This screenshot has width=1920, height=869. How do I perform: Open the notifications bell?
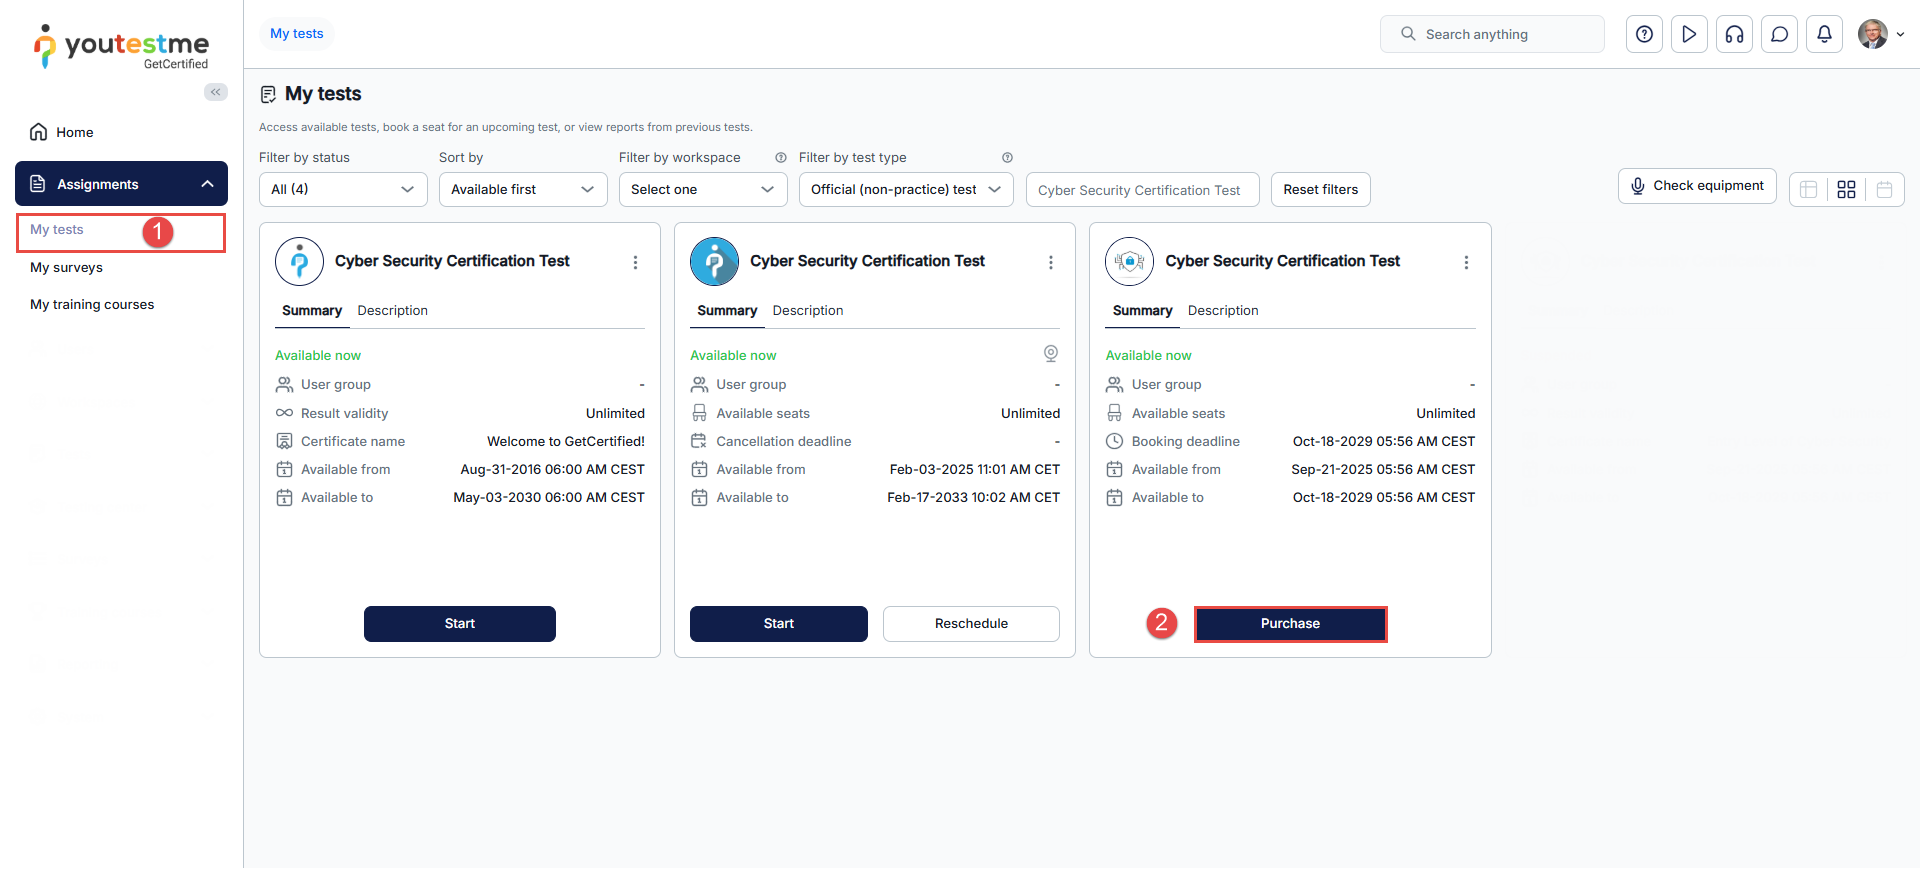tap(1824, 34)
